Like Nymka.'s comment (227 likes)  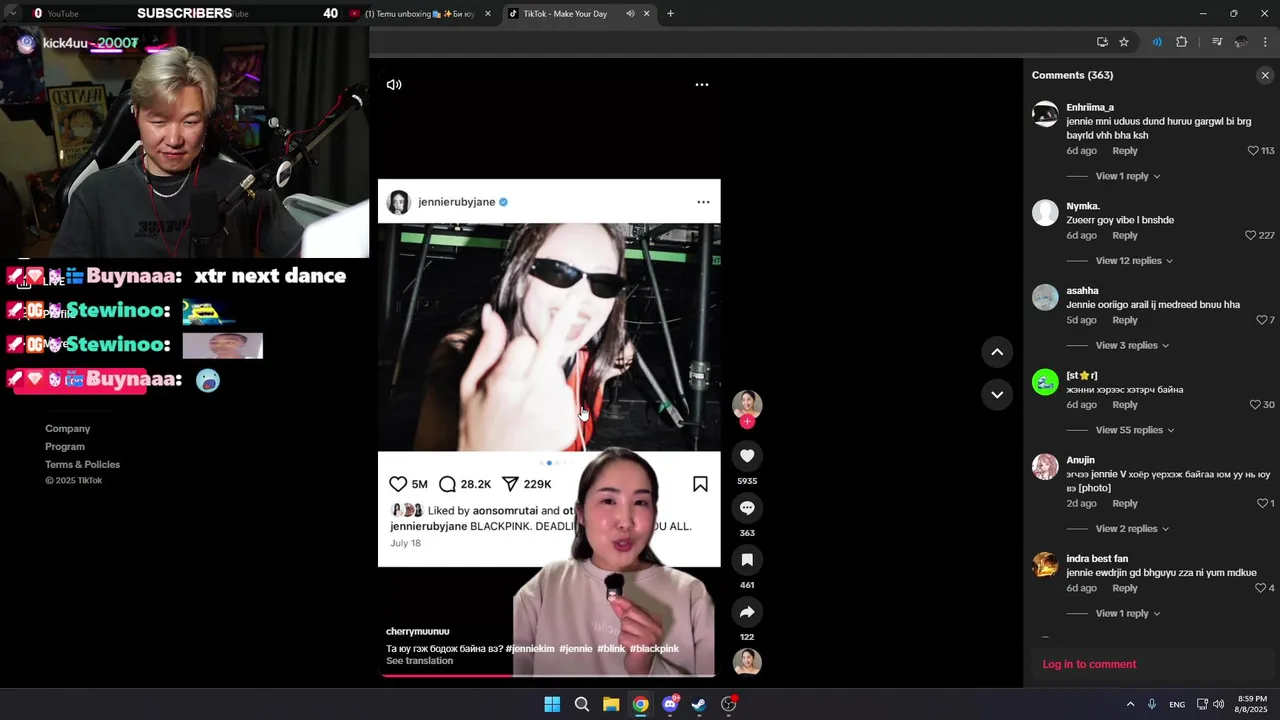(1250, 236)
